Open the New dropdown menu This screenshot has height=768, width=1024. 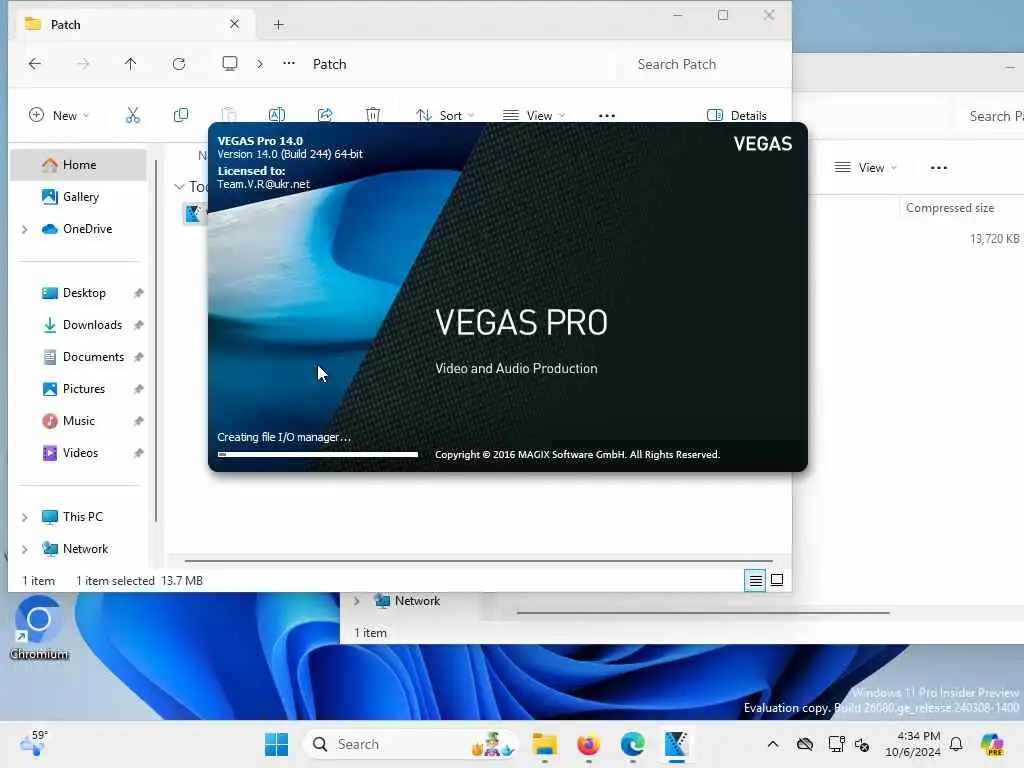pyautogui.click(x=59, y=116)
